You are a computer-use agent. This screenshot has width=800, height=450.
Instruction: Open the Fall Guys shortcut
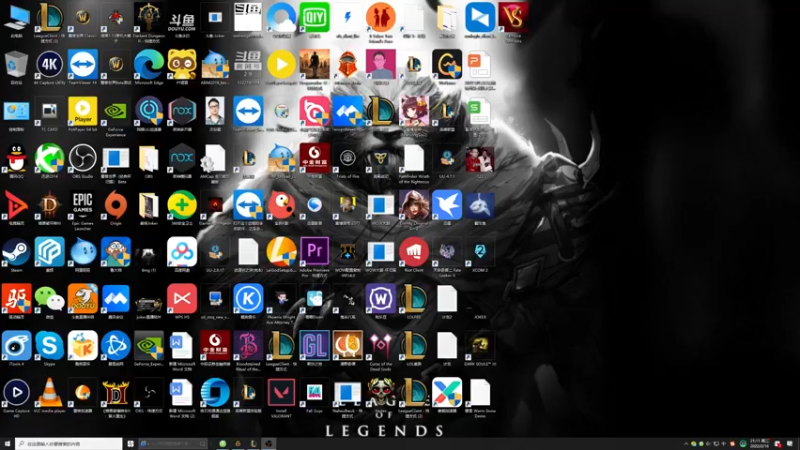pos(314,395)
